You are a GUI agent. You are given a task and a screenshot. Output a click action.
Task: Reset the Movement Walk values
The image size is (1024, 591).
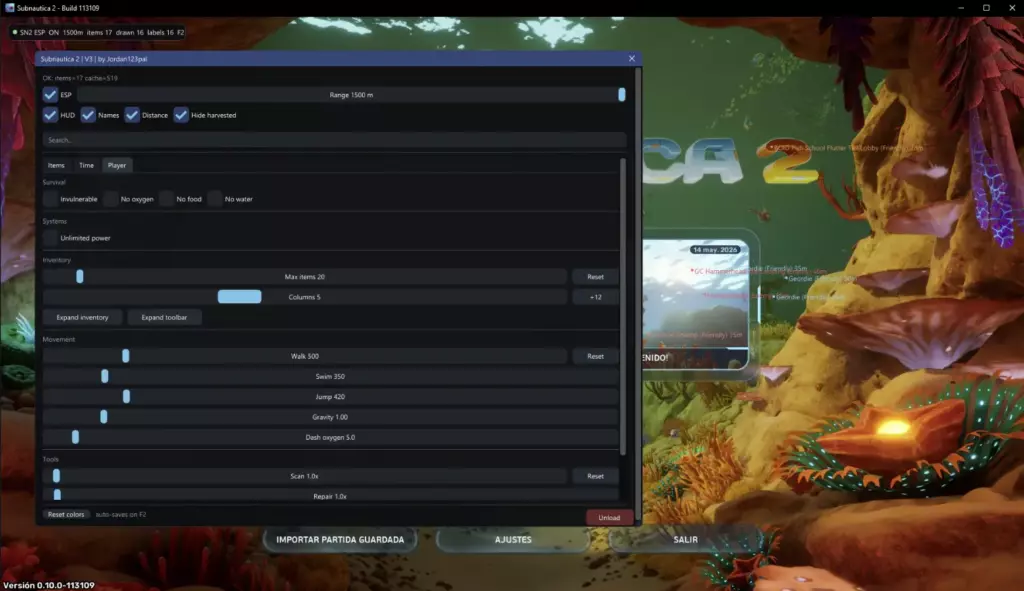tap(595, 356)
